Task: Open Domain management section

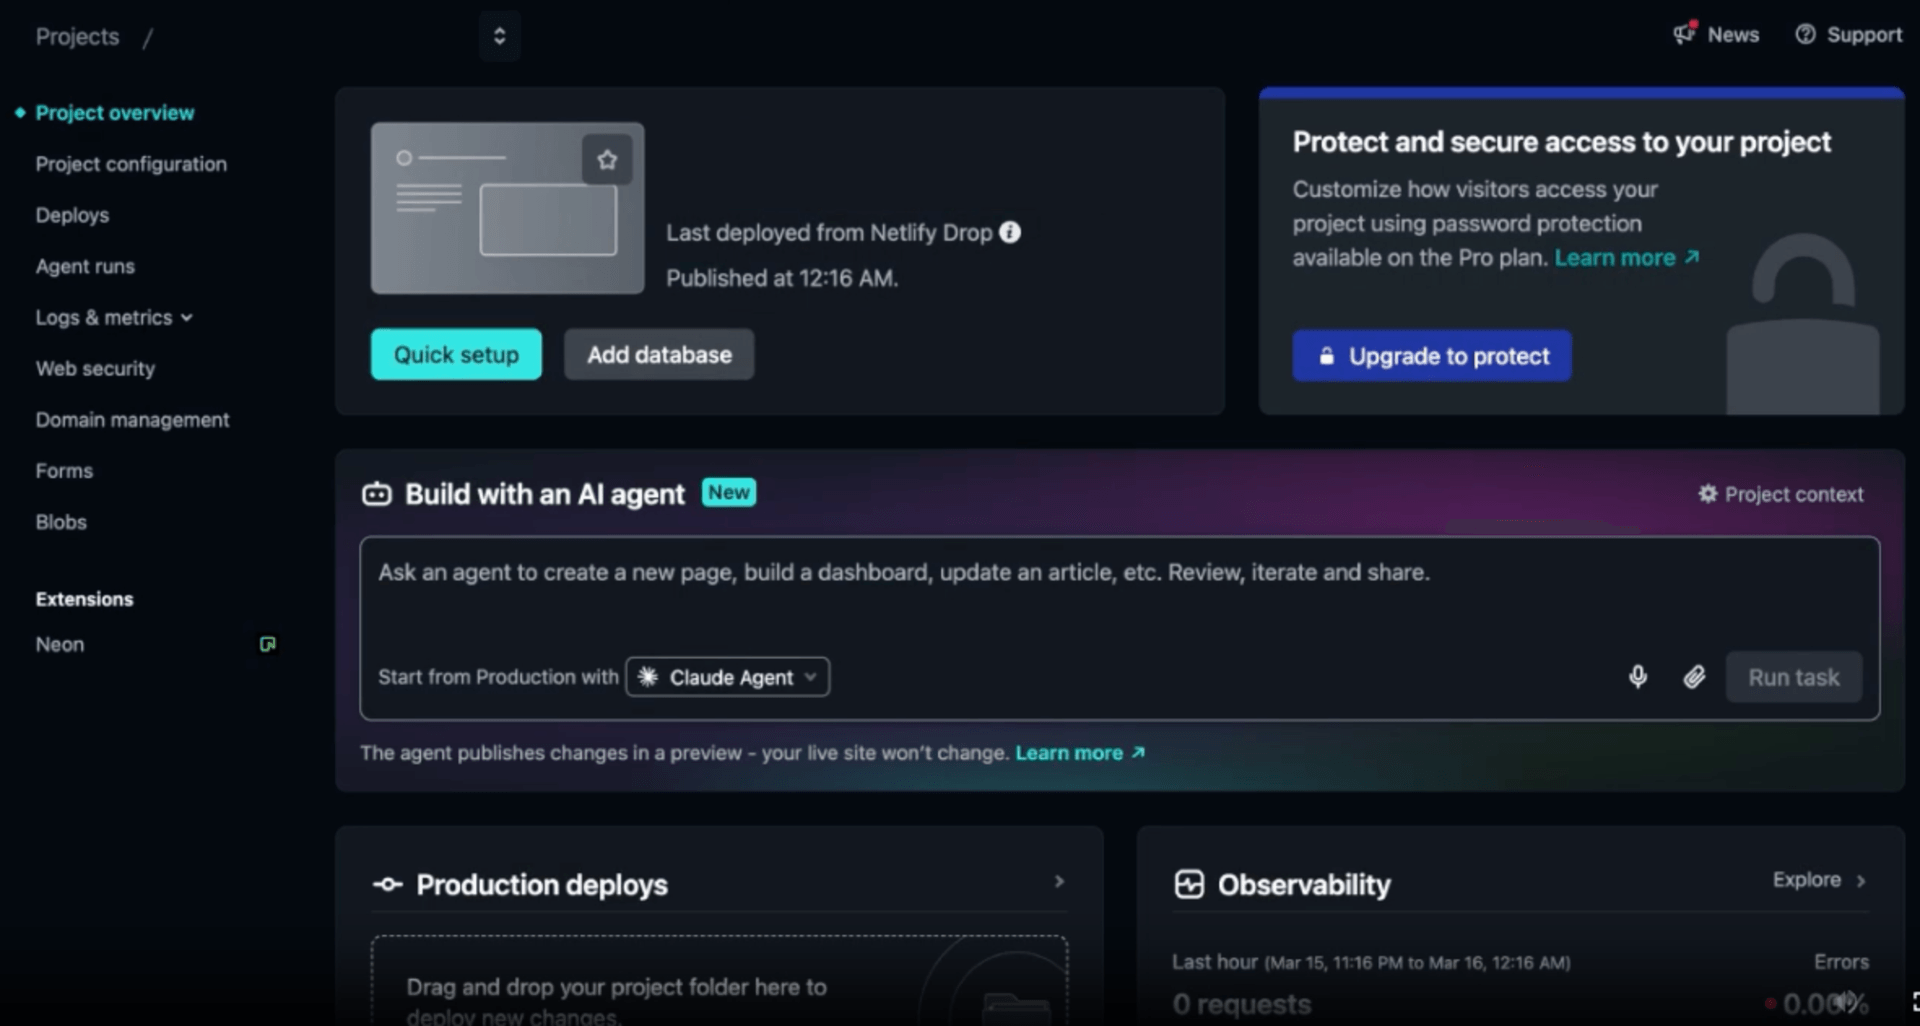Action: coord(132,420)
